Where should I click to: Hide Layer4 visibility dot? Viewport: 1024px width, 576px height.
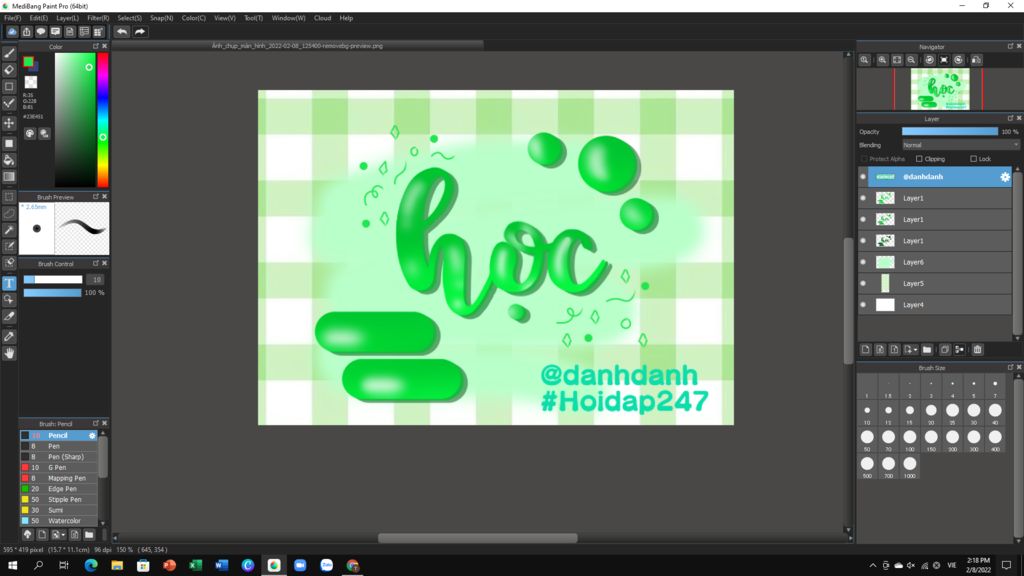click(x=863, y=305)
